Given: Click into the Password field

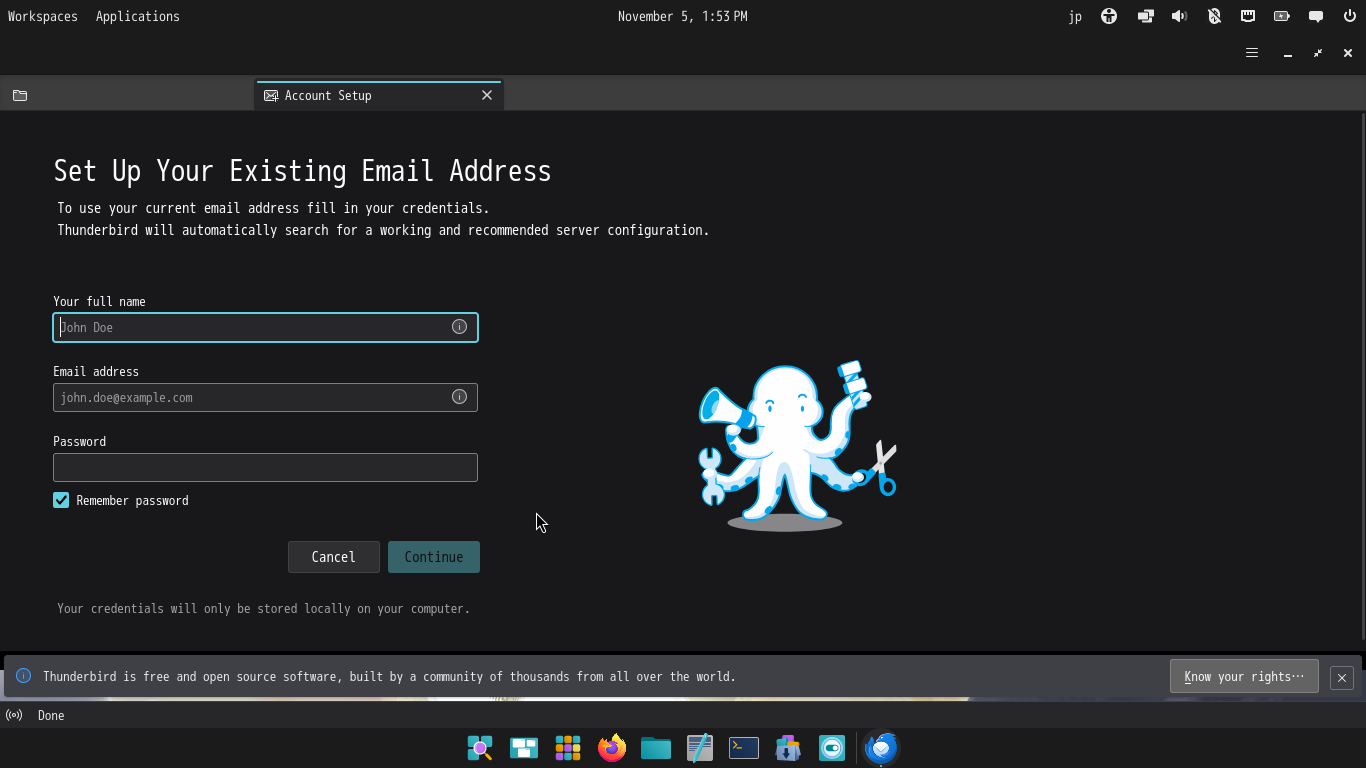Looking at the screenshot, I should pyautogui.click(x=265, y=467).
